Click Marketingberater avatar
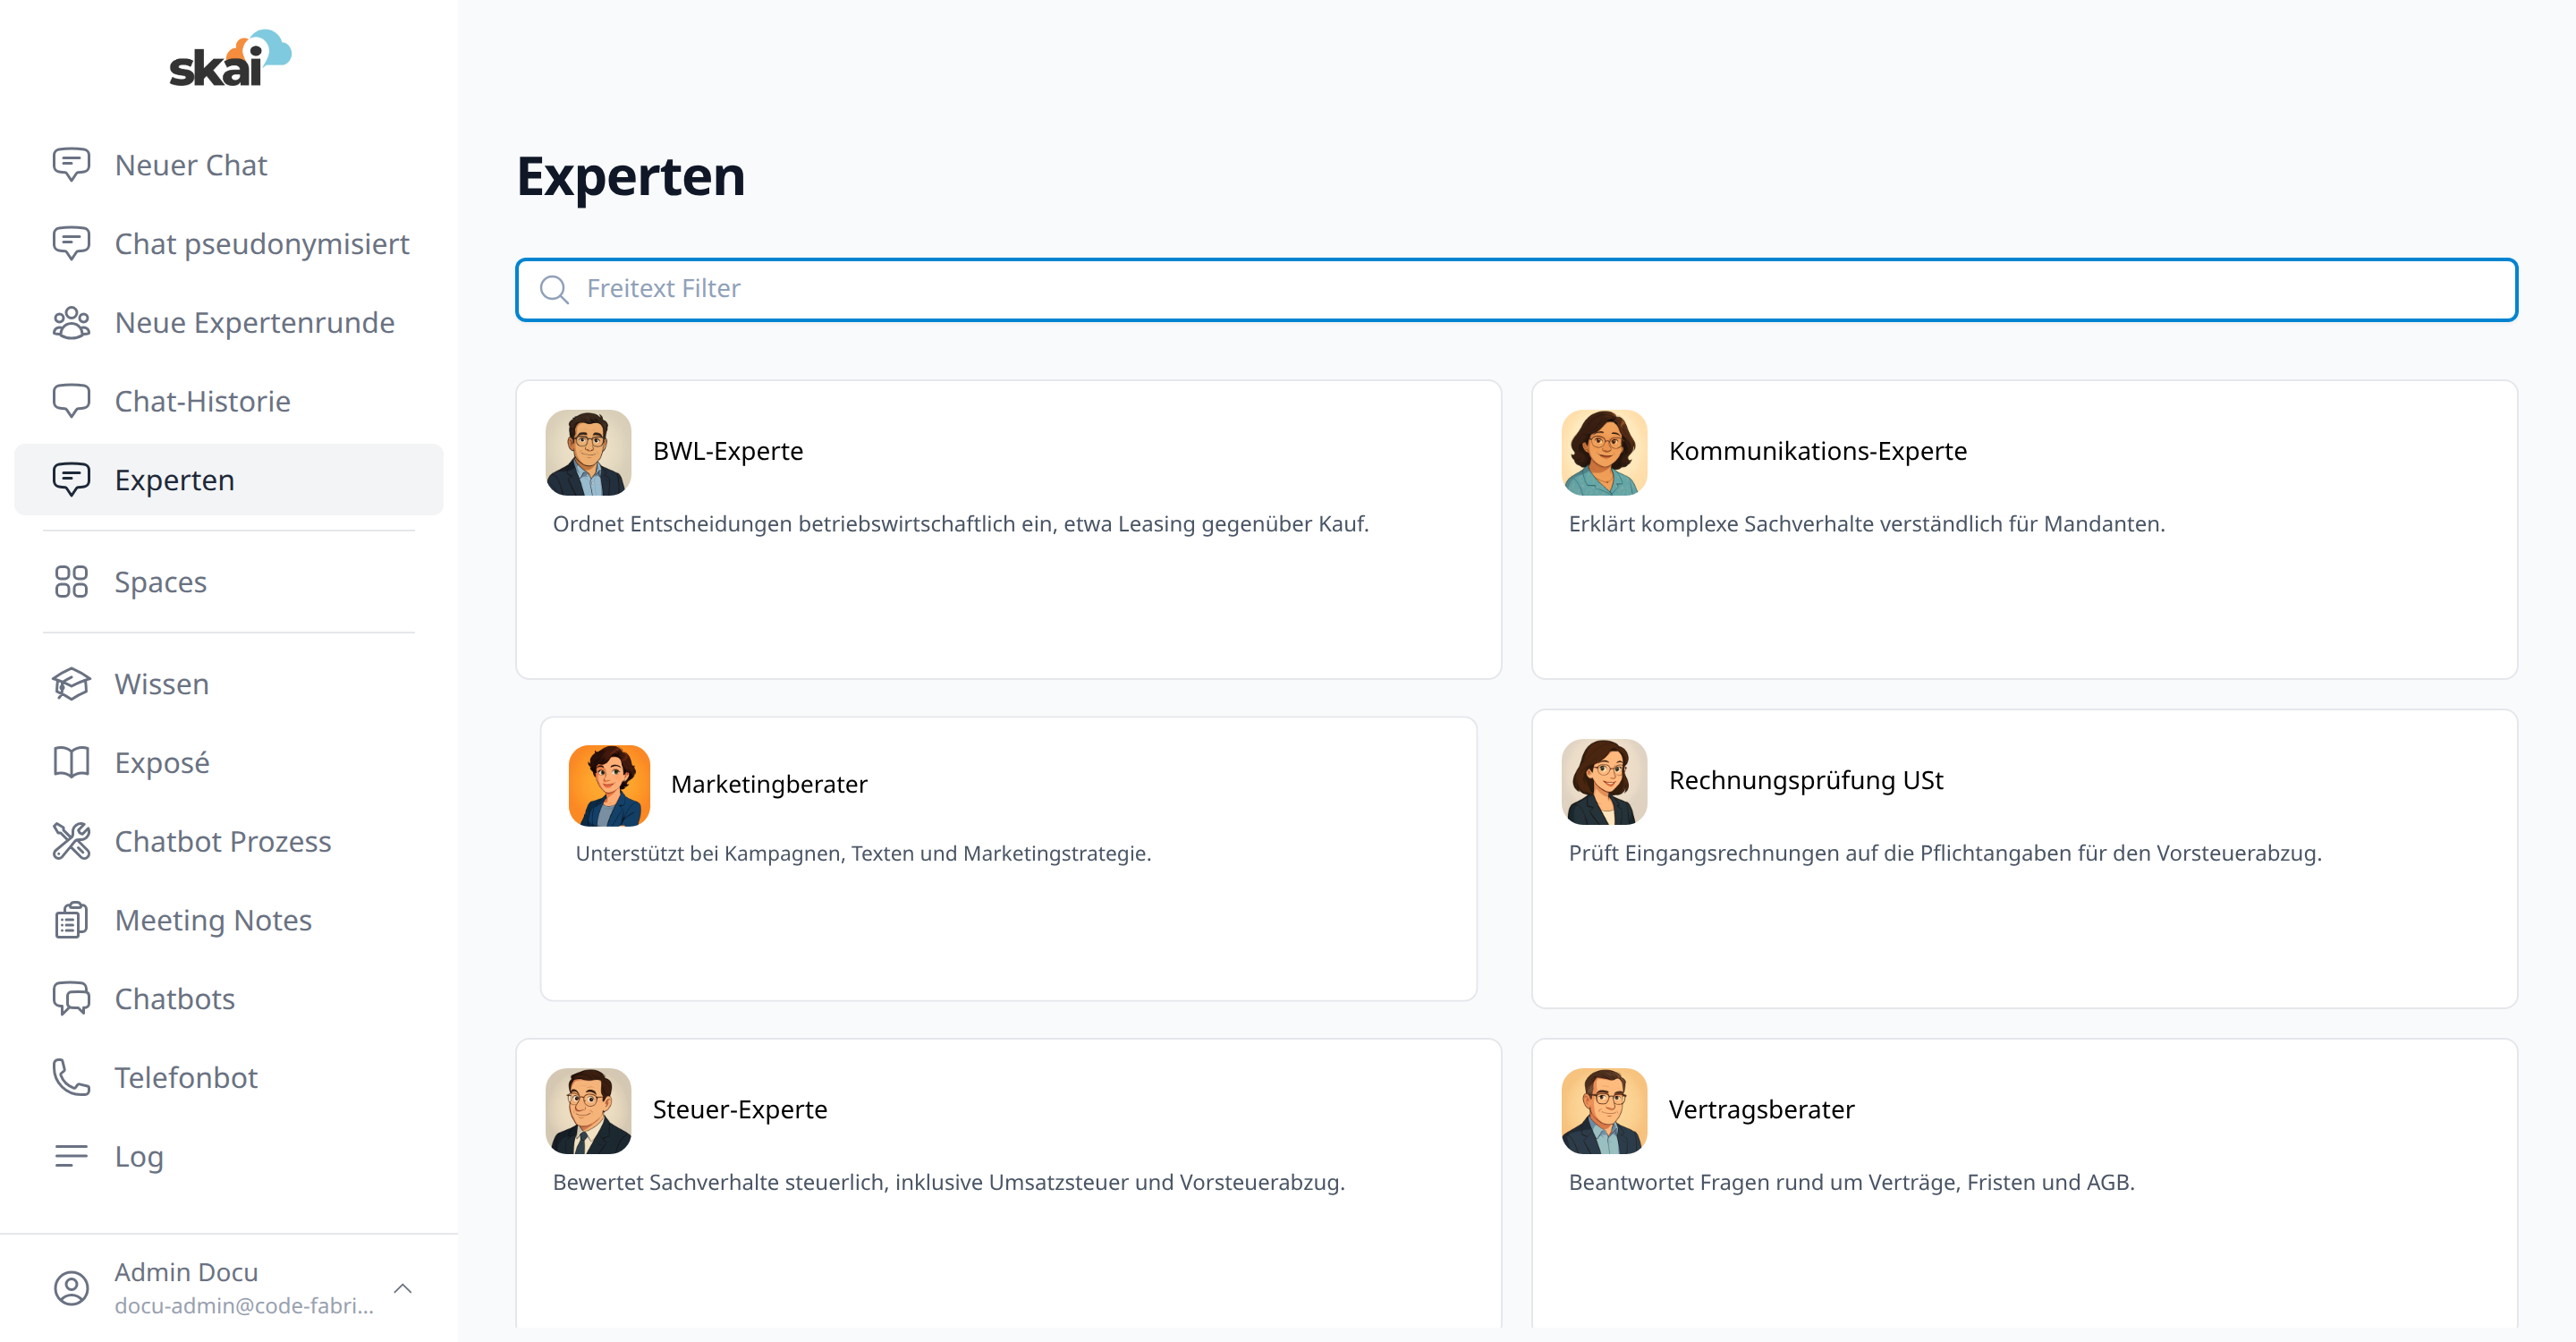Screen dimensions: 2576x1342 click(x=609, y=785)
